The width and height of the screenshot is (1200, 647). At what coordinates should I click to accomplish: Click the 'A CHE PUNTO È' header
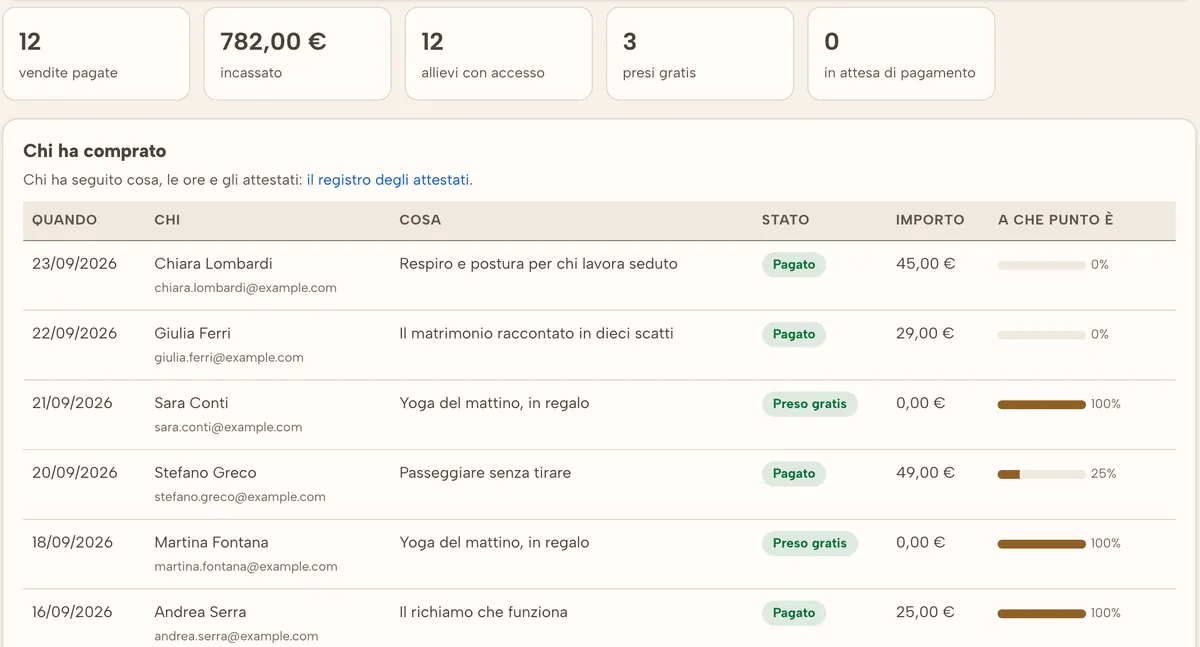coord(1056,220)
